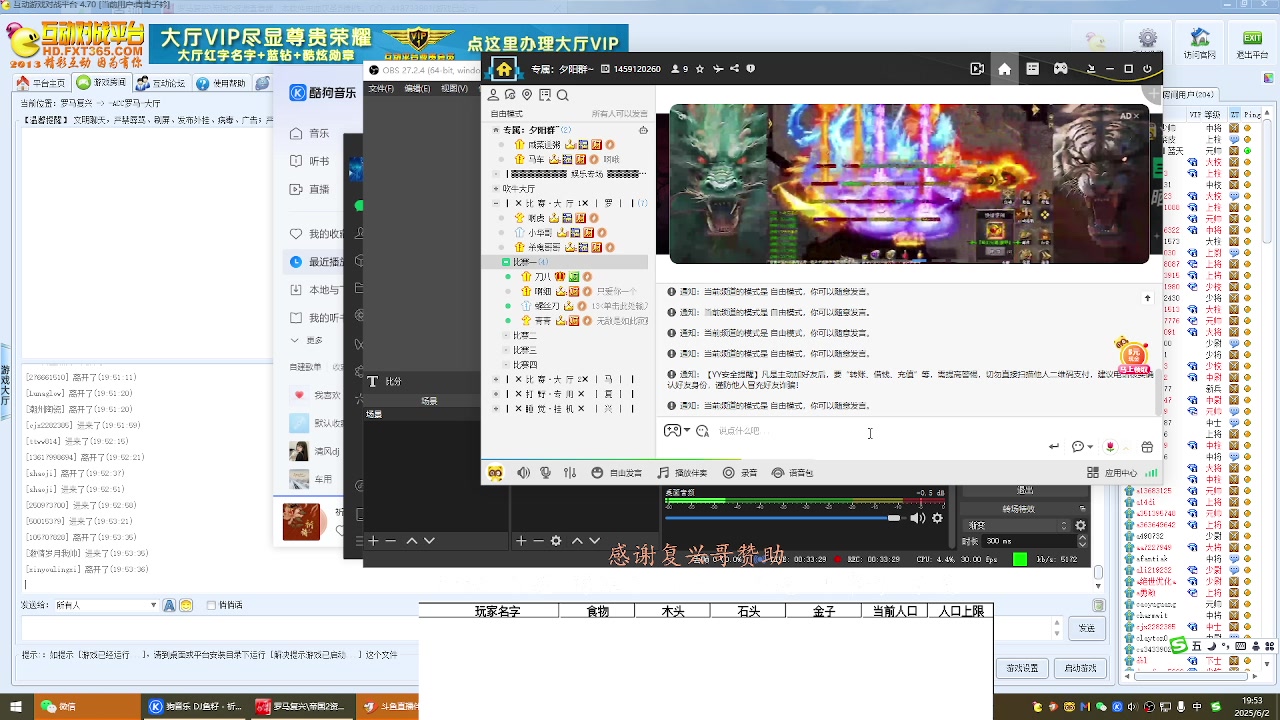The height and width of the screenshot is (720, 1280).
Task: Open the gift box icon in YY chat
Action: [x=1147, y=447]
